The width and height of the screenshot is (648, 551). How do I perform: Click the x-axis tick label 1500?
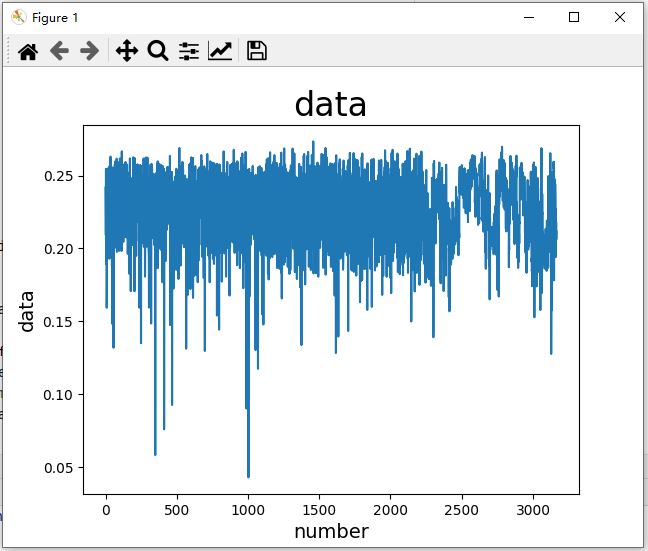coord(319,510)
